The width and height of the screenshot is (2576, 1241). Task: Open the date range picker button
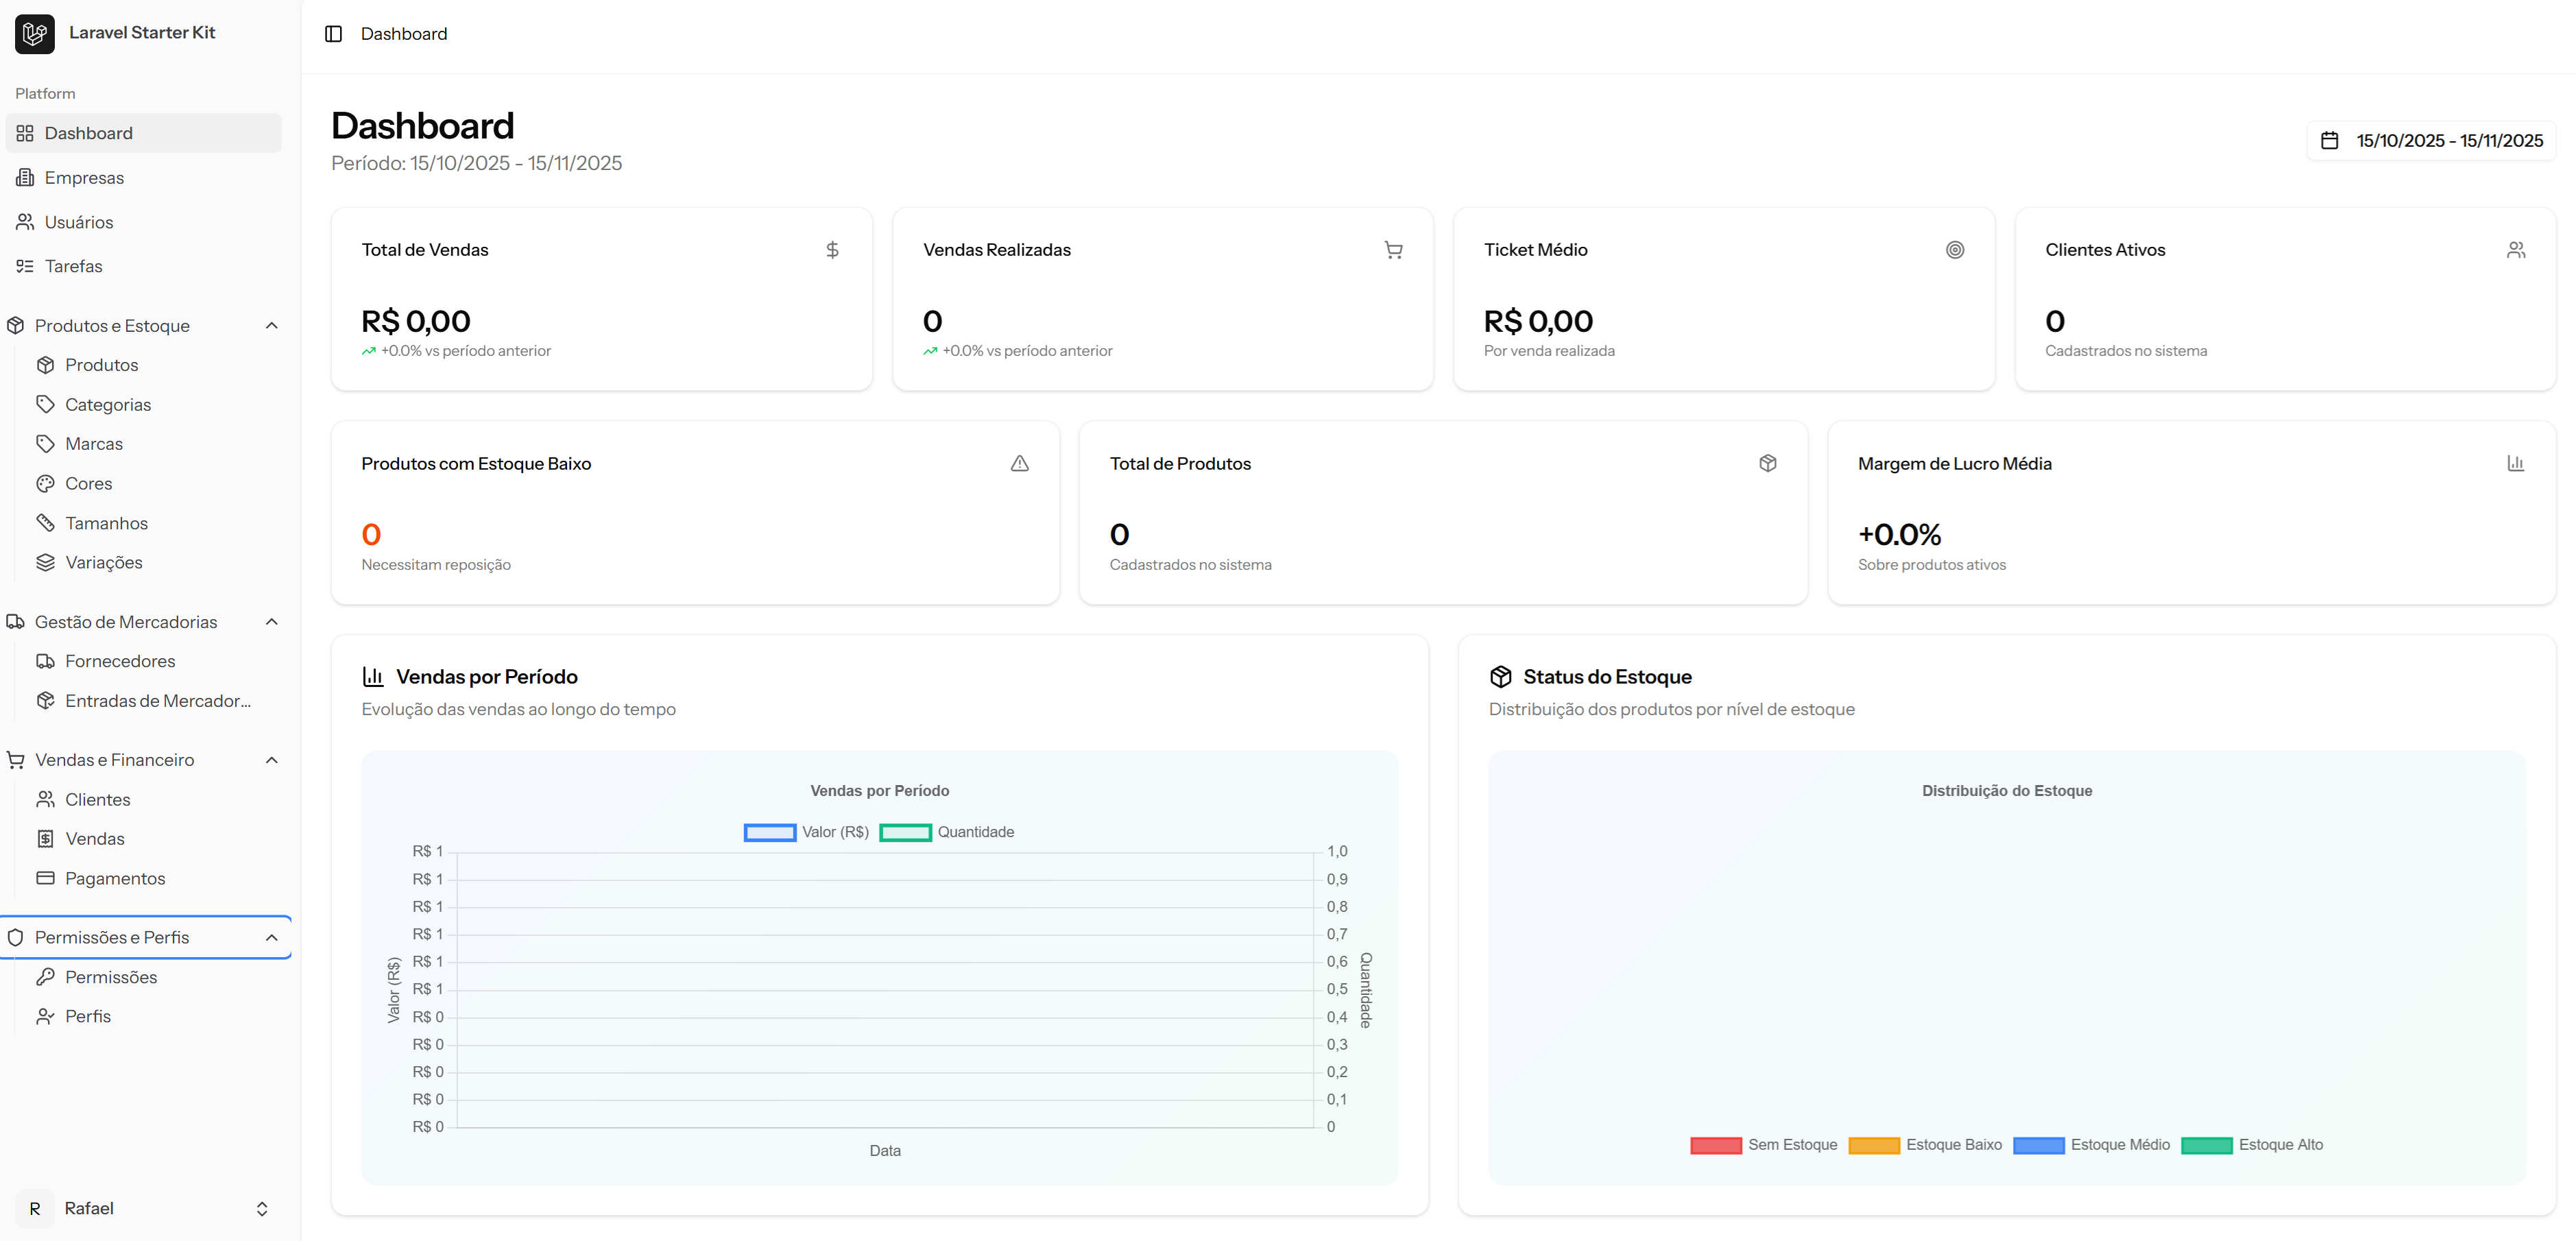pyautogui.click(x=2431, y=141)
